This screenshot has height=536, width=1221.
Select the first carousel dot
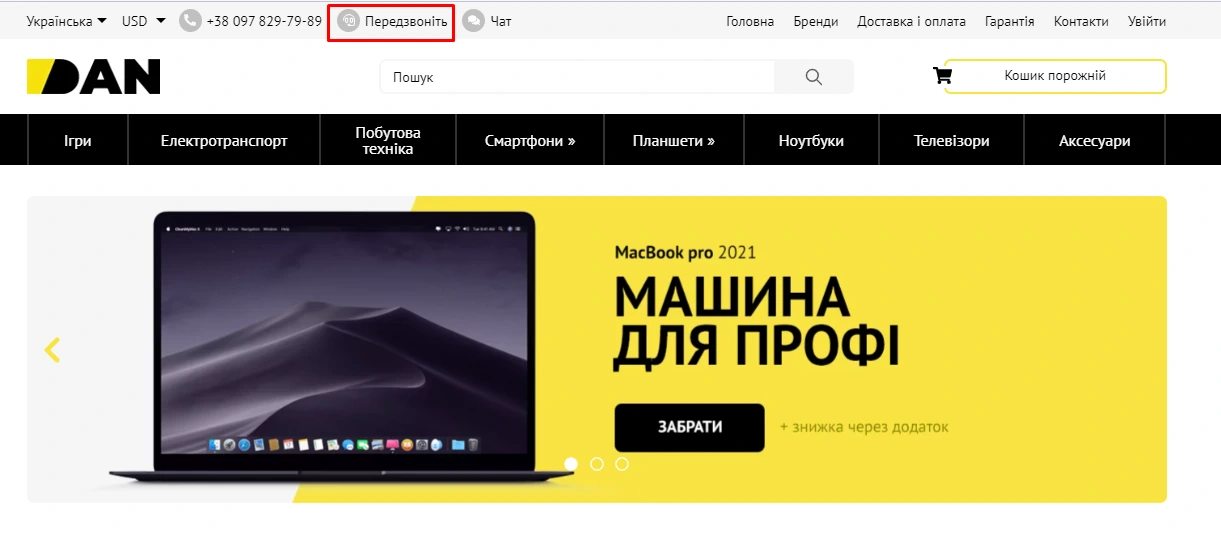coord(571,464)
